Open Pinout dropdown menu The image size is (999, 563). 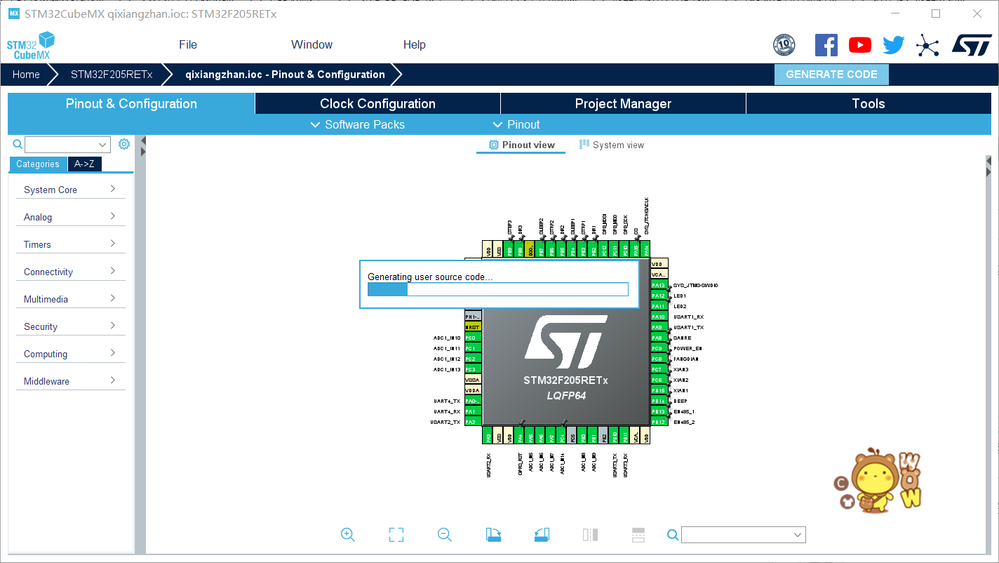[x=516, y=125]
